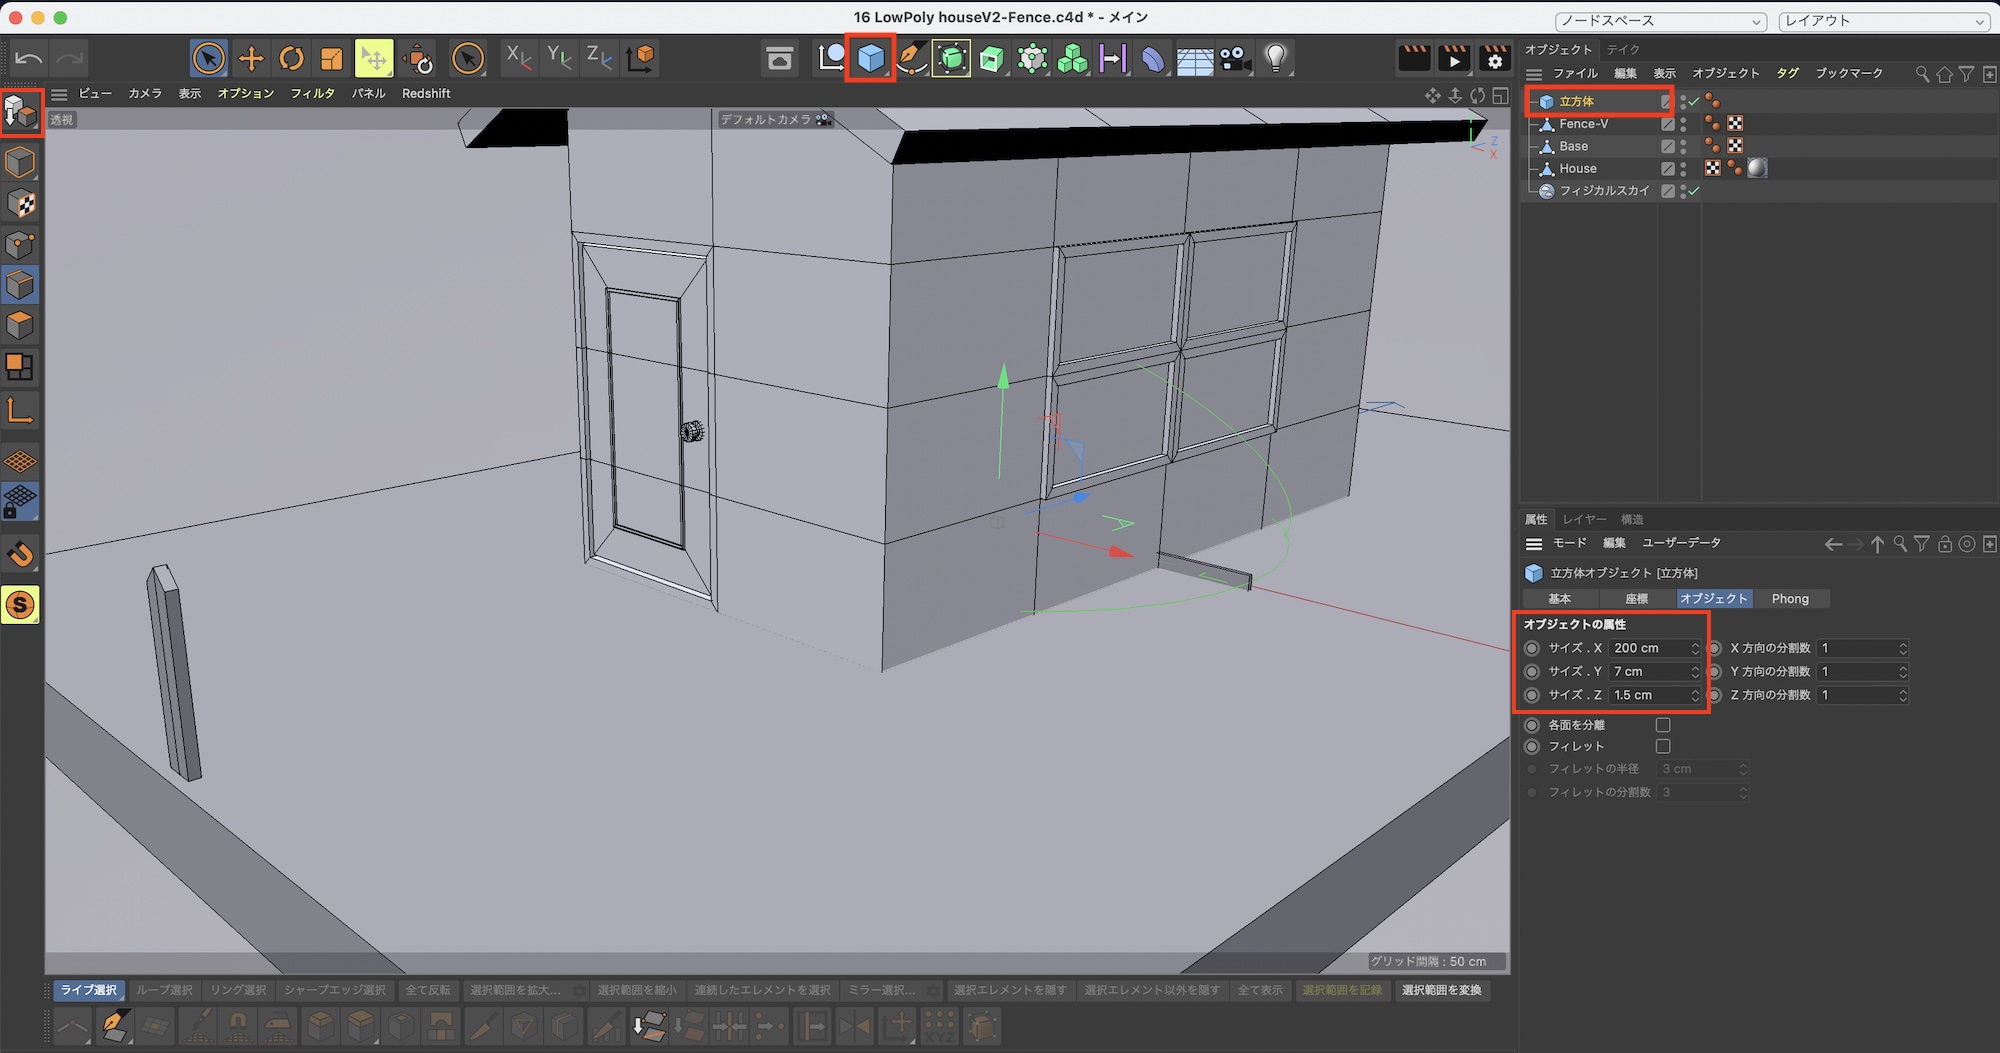Screen dimensions: 2000x1053
Task: Select the Scale tool
Action: [331, 59]
